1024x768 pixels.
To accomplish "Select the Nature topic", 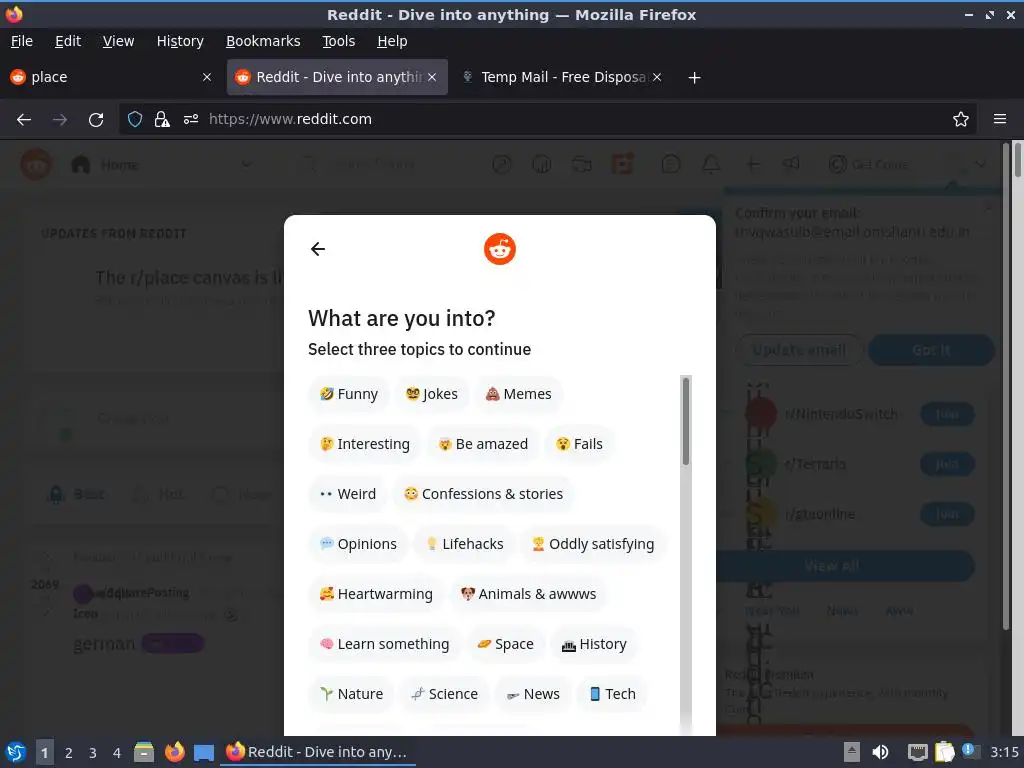I will tap(351, 694).
